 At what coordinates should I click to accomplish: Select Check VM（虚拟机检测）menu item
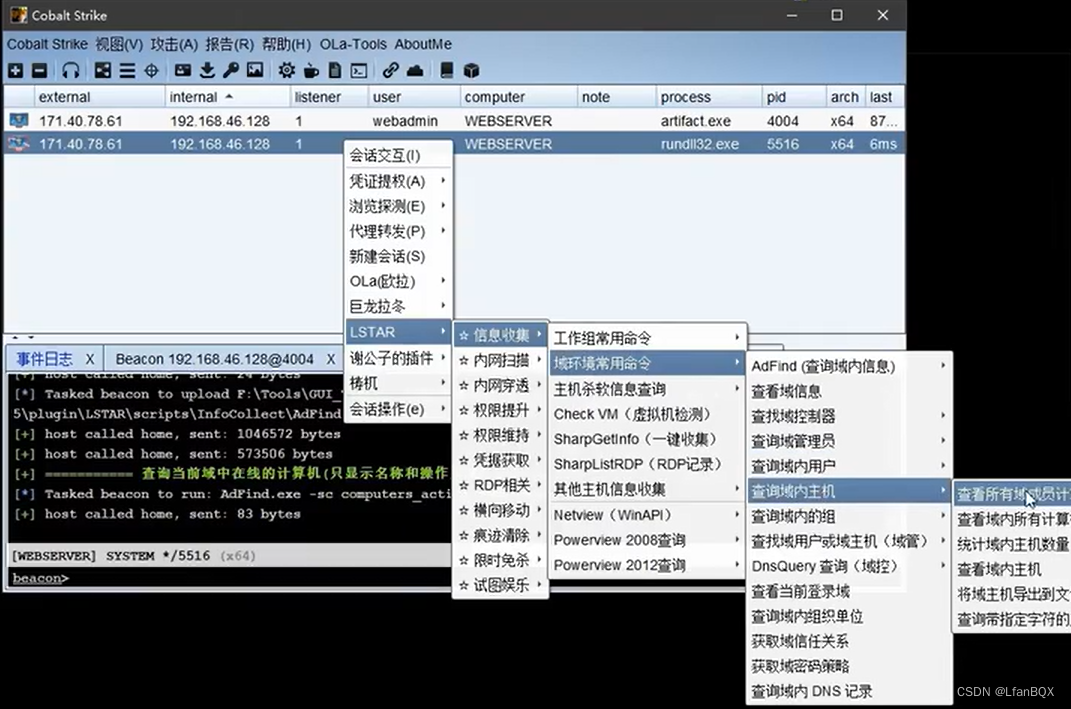pyautogui.click(x=647, y=414)
